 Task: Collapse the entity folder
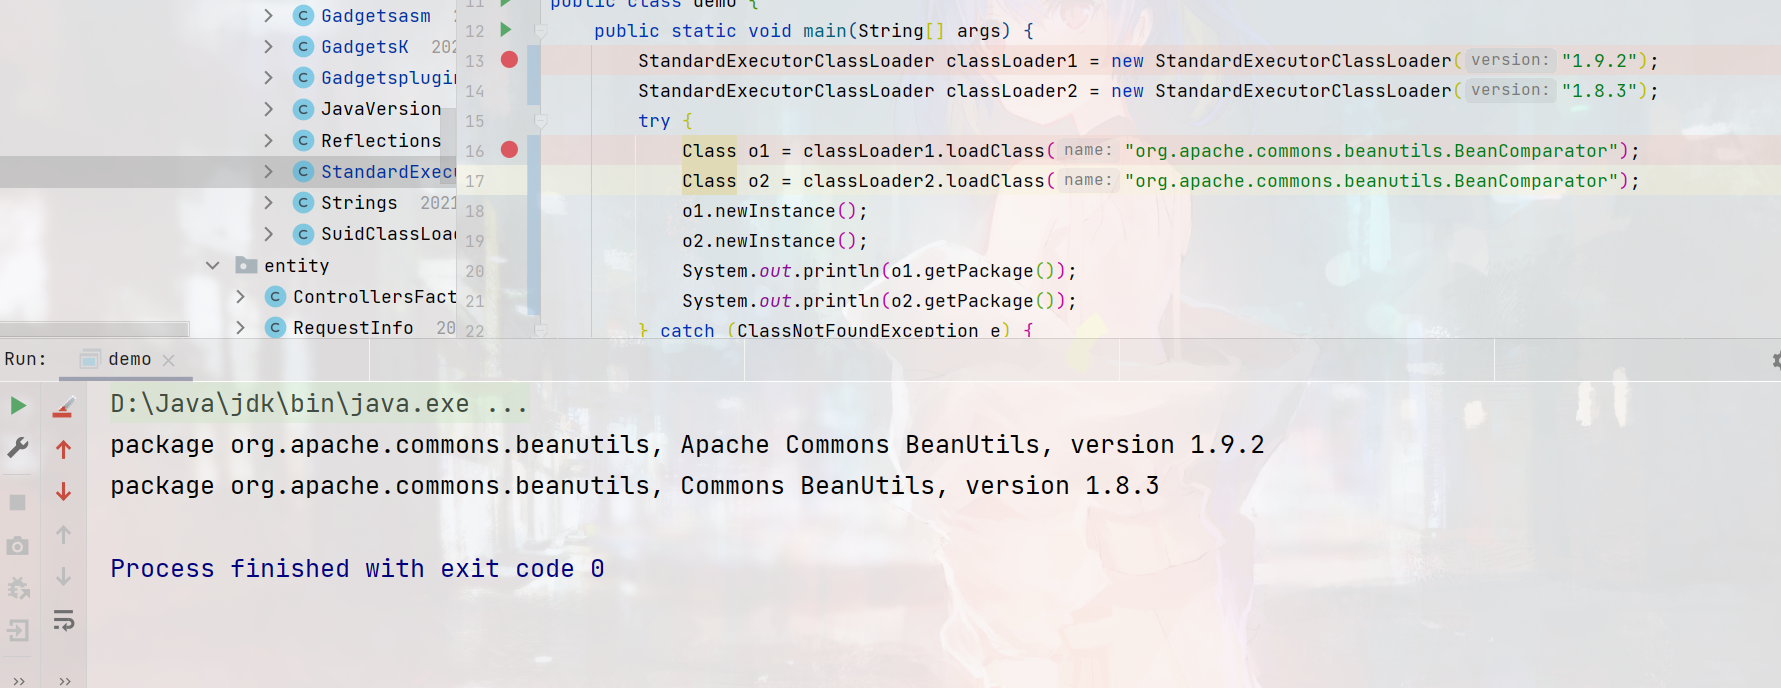(x=212, y=265)
